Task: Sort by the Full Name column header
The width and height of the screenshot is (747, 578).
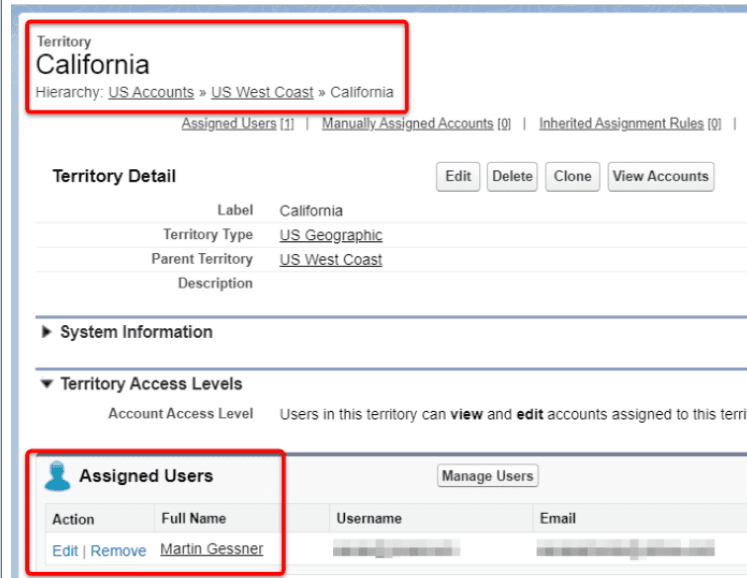Action: coord(193,518)
